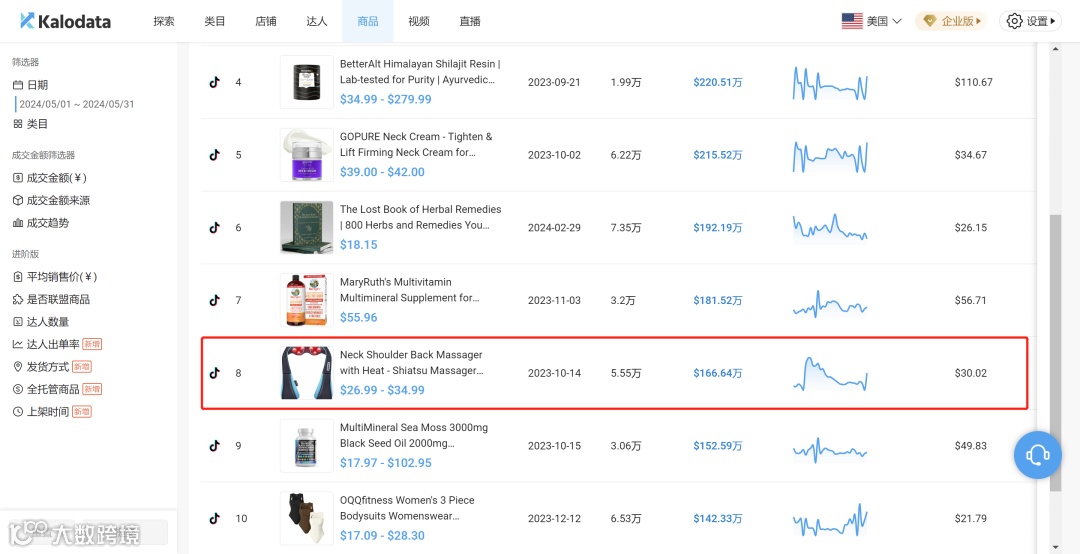The width and height of the screenshot is (1080, 554).
Task: Select the 是否联盟商品 filter
Action: point(51,300)
